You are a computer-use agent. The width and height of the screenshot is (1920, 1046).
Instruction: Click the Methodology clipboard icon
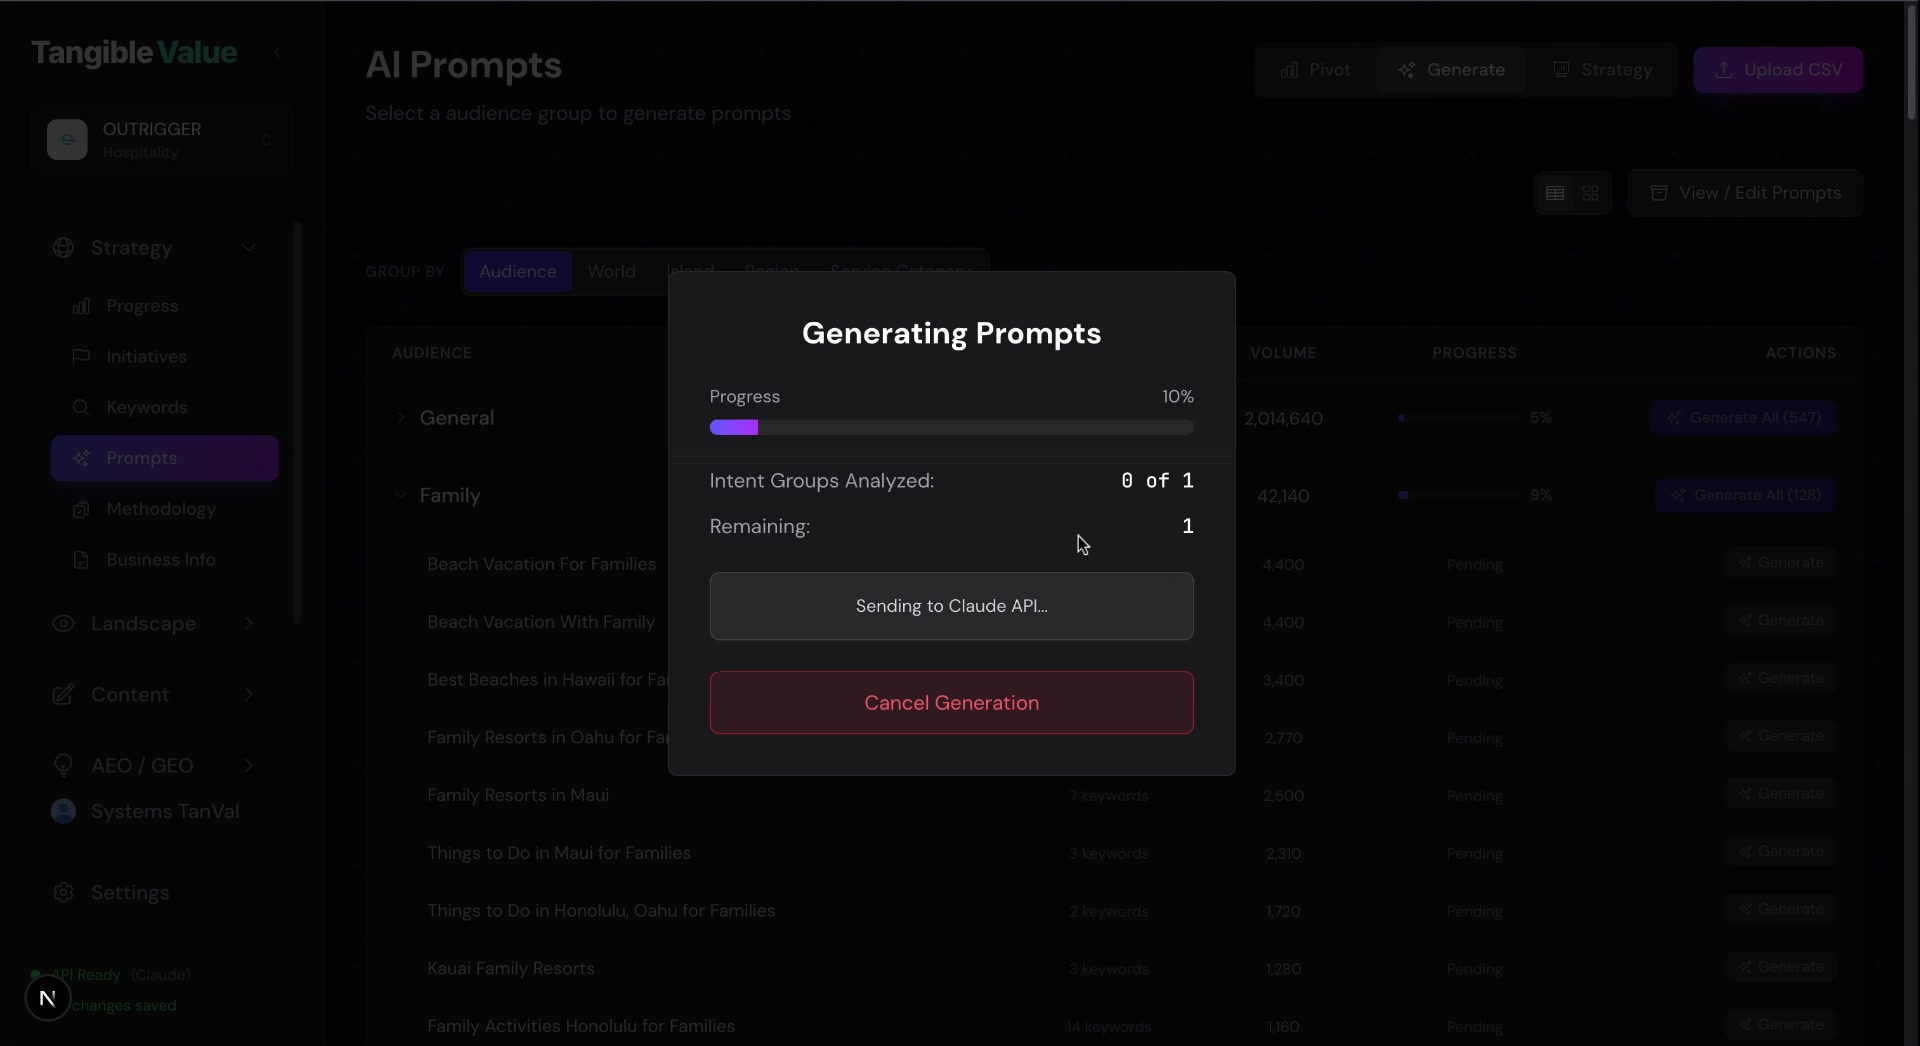click(82, 510)
